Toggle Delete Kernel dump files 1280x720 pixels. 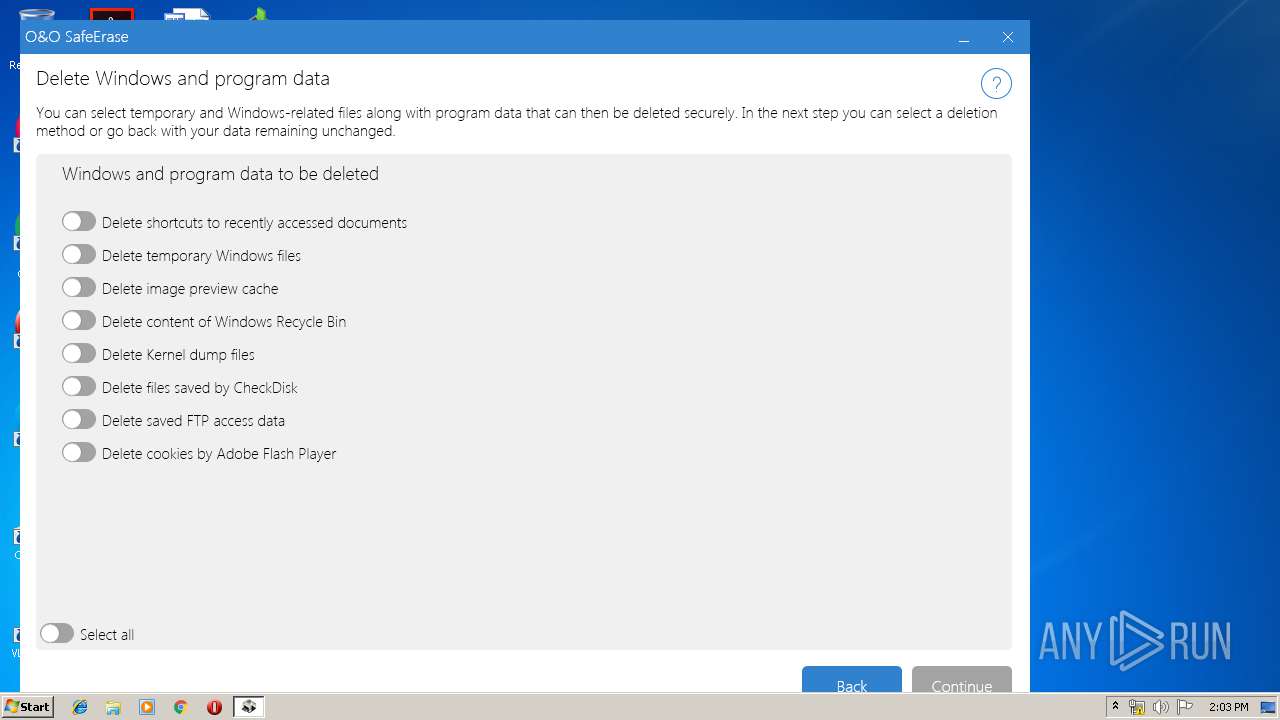click(x=79, y=354)
